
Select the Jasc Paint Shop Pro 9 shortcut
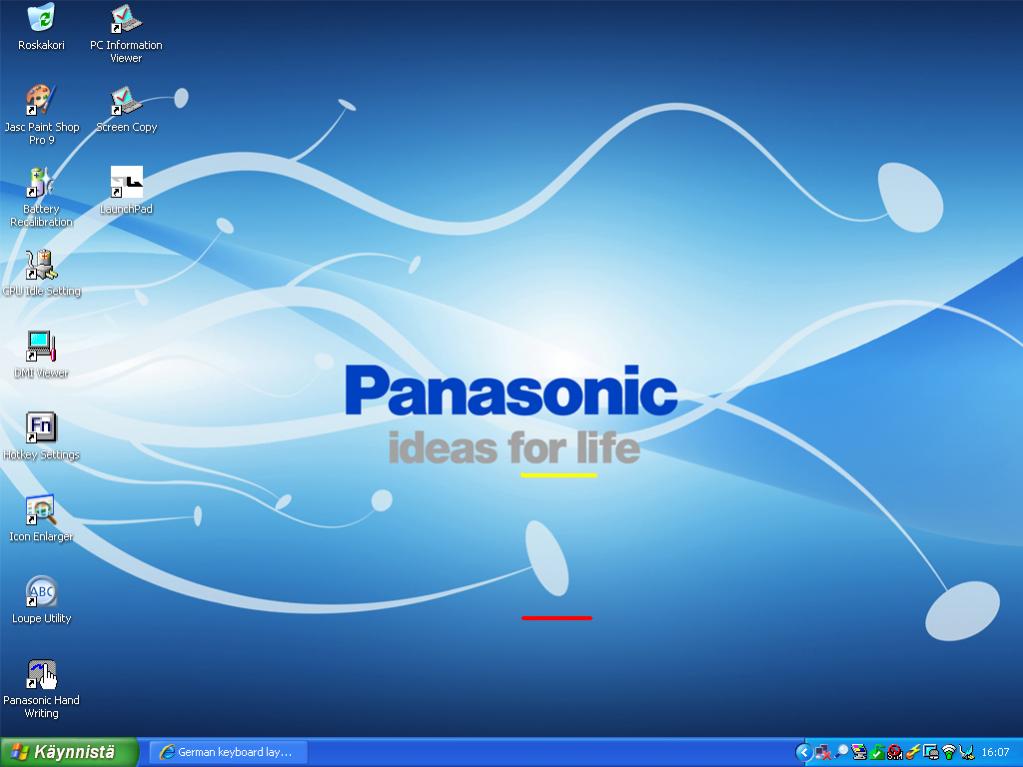tap(42, 115)
